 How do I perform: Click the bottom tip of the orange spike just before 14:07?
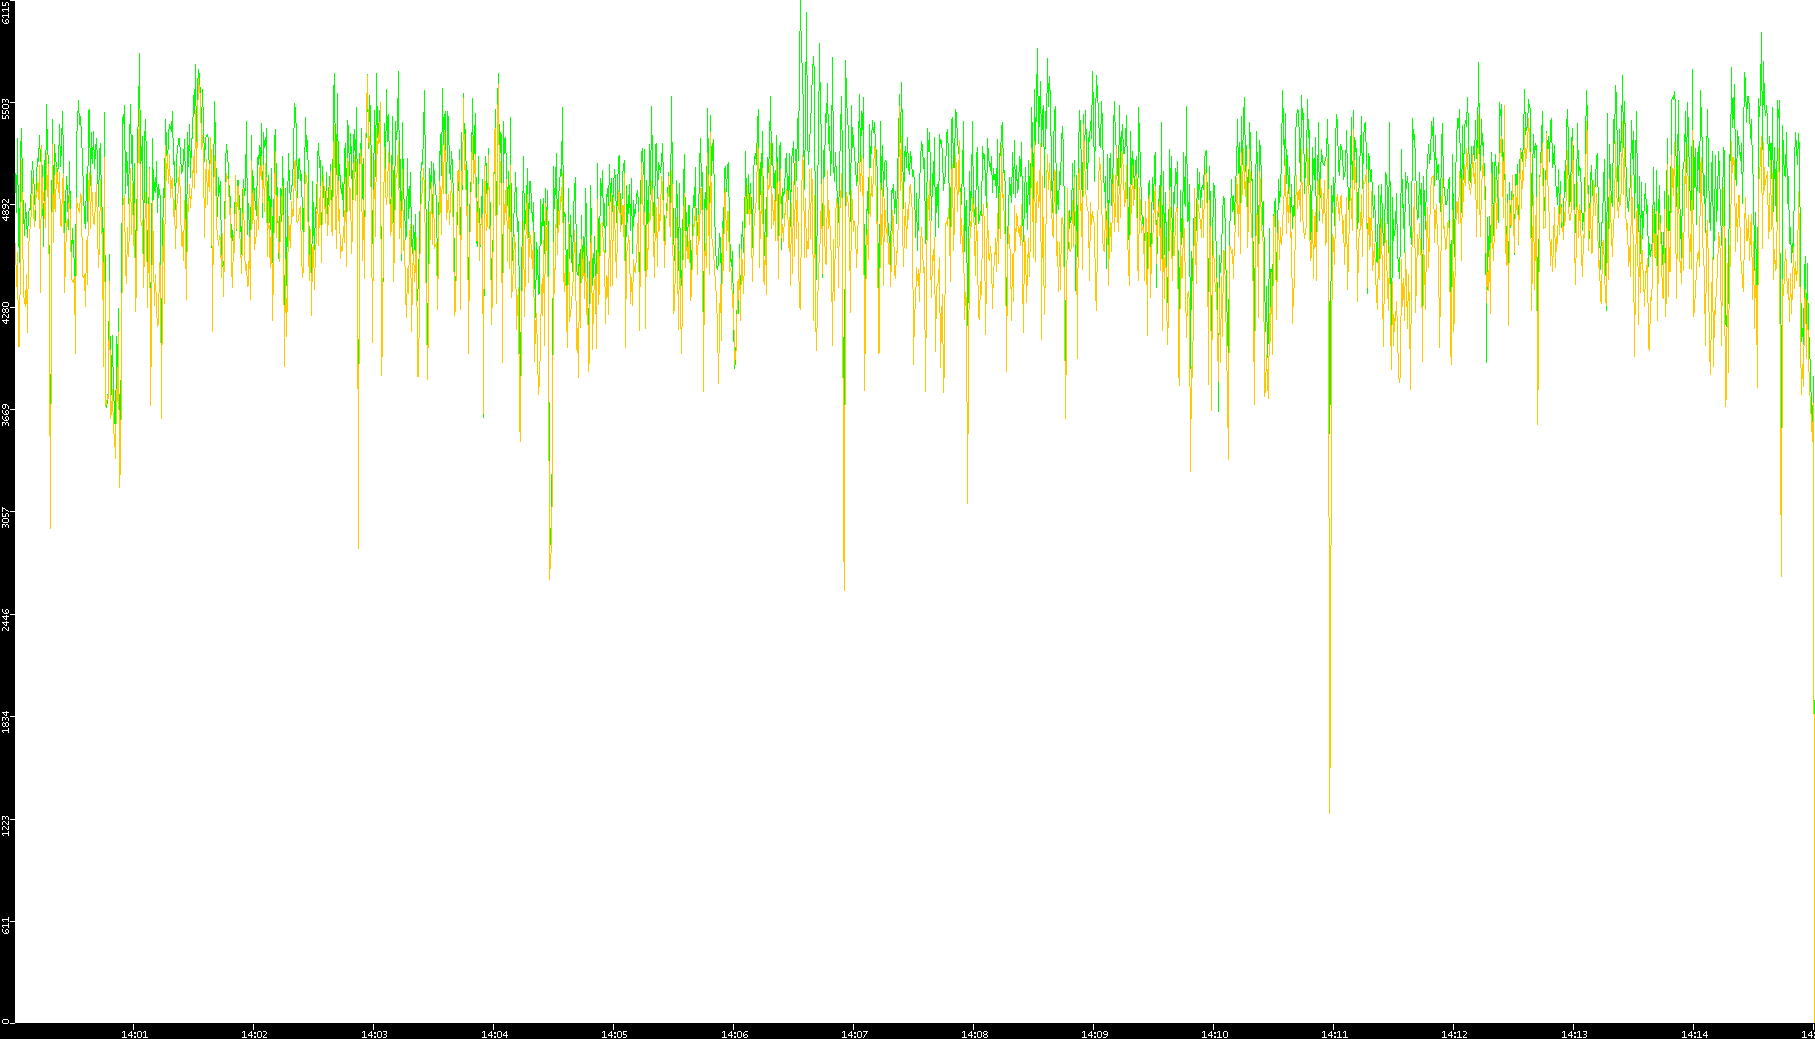[x=844, y=589]
